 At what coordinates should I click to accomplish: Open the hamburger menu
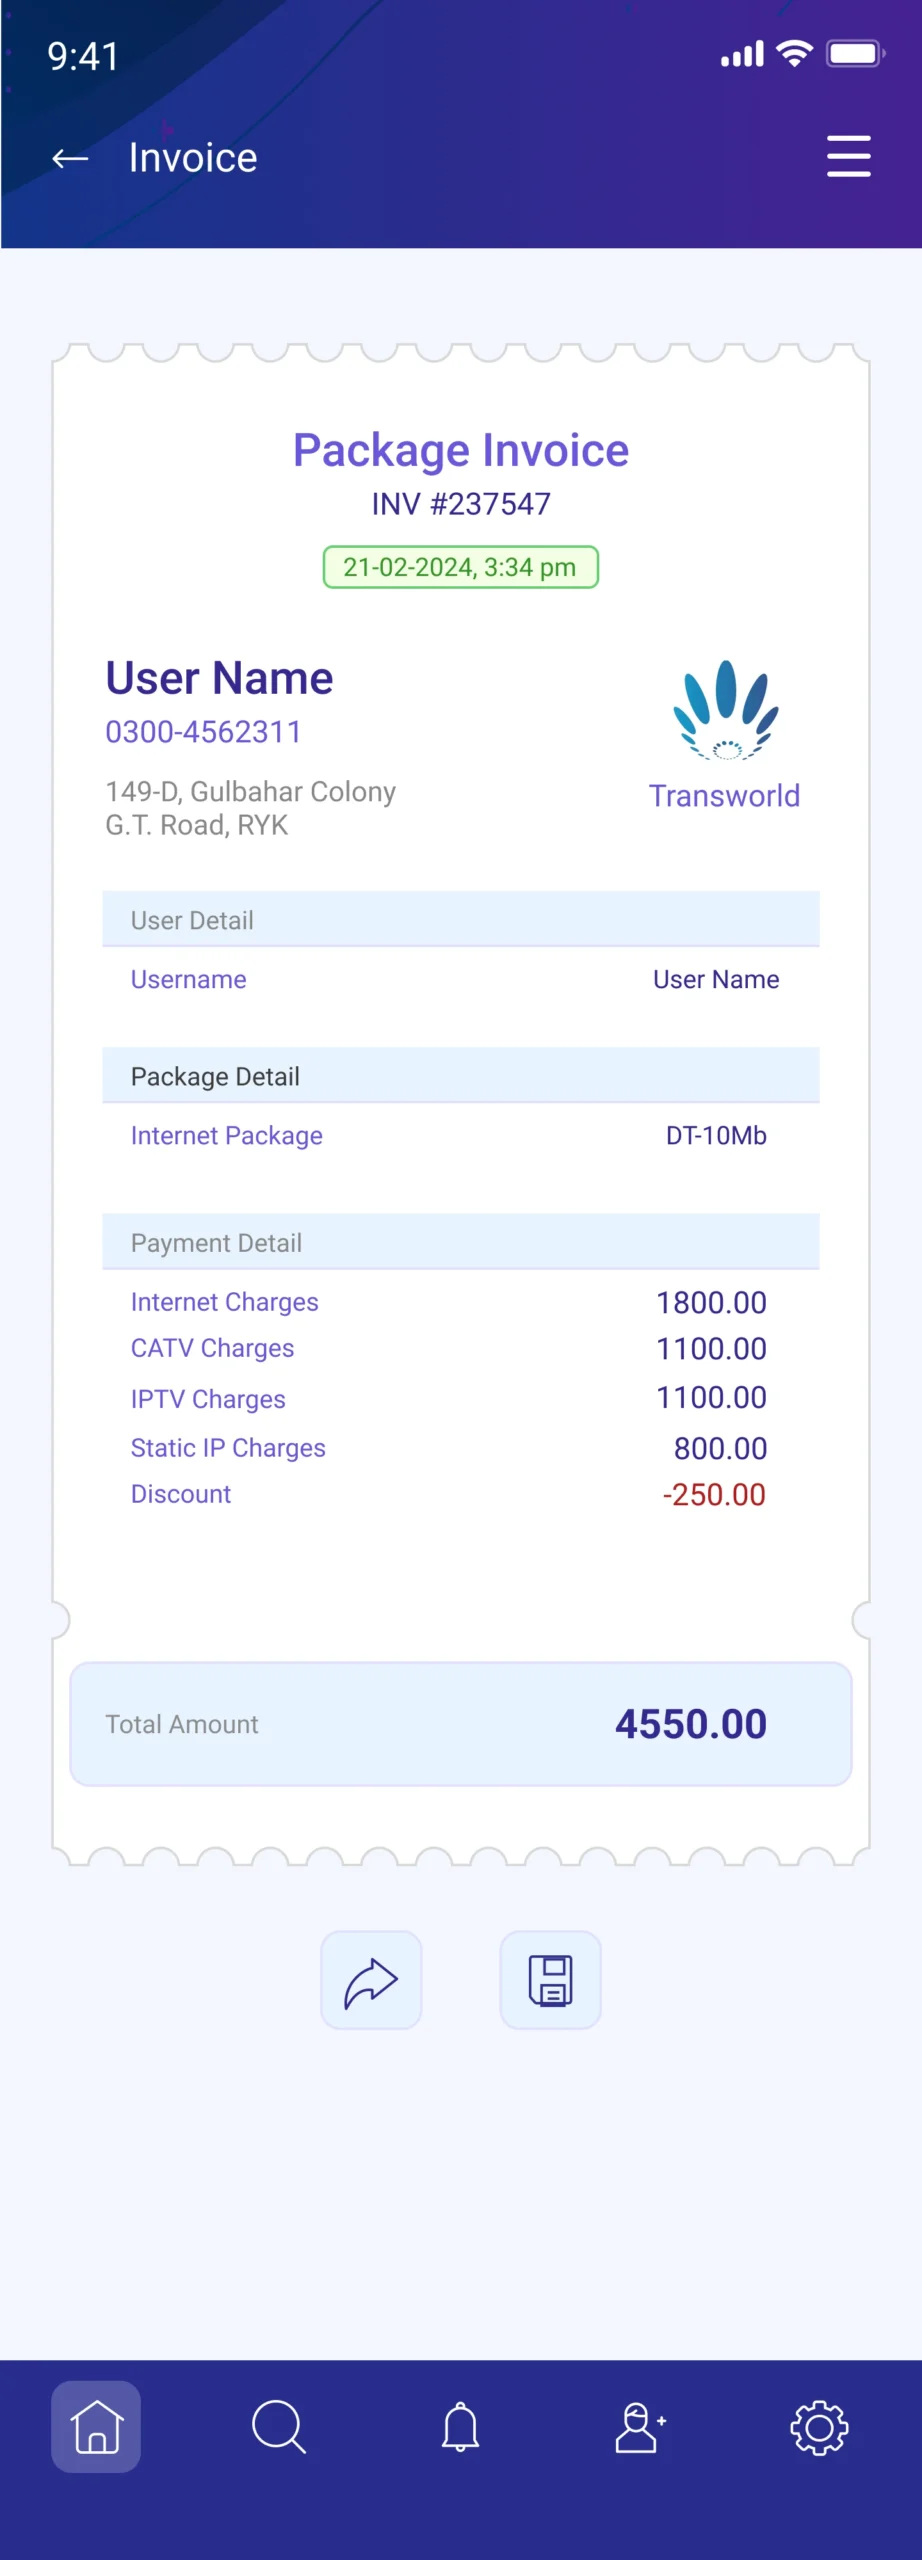848,157
